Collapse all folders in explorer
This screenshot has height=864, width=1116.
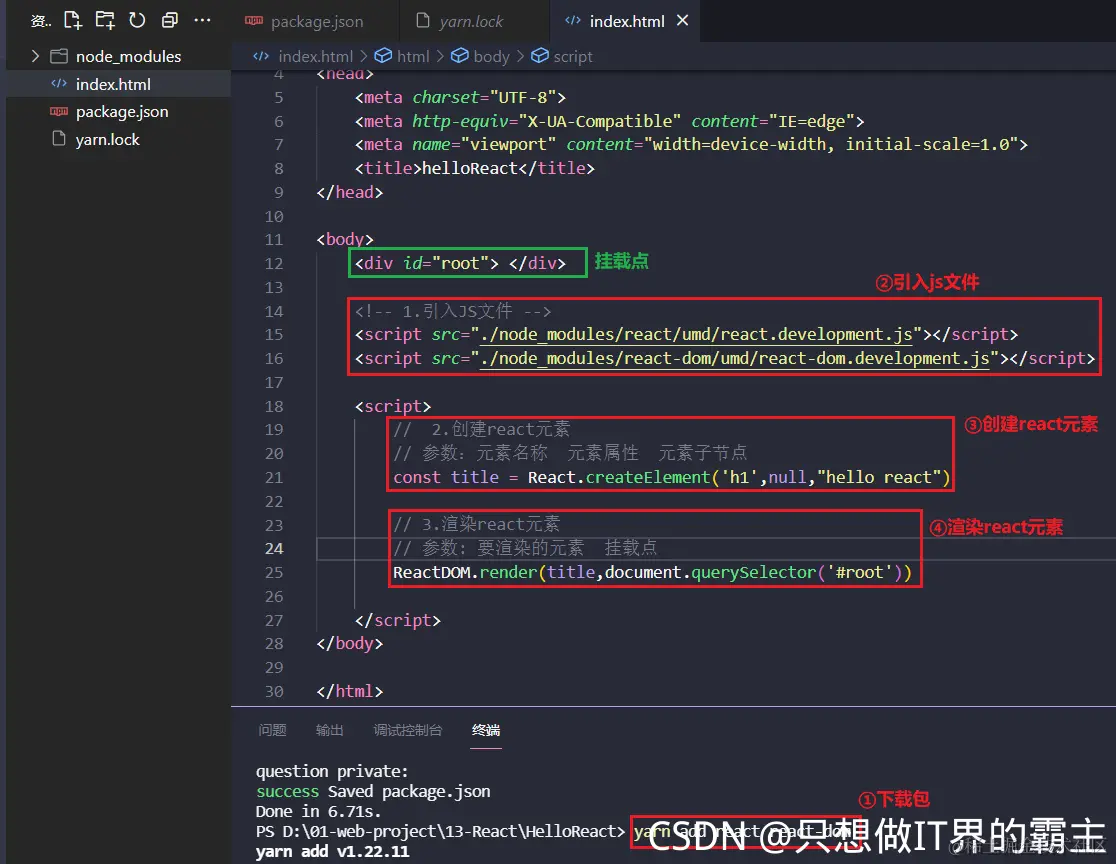(x=169, y=20)
